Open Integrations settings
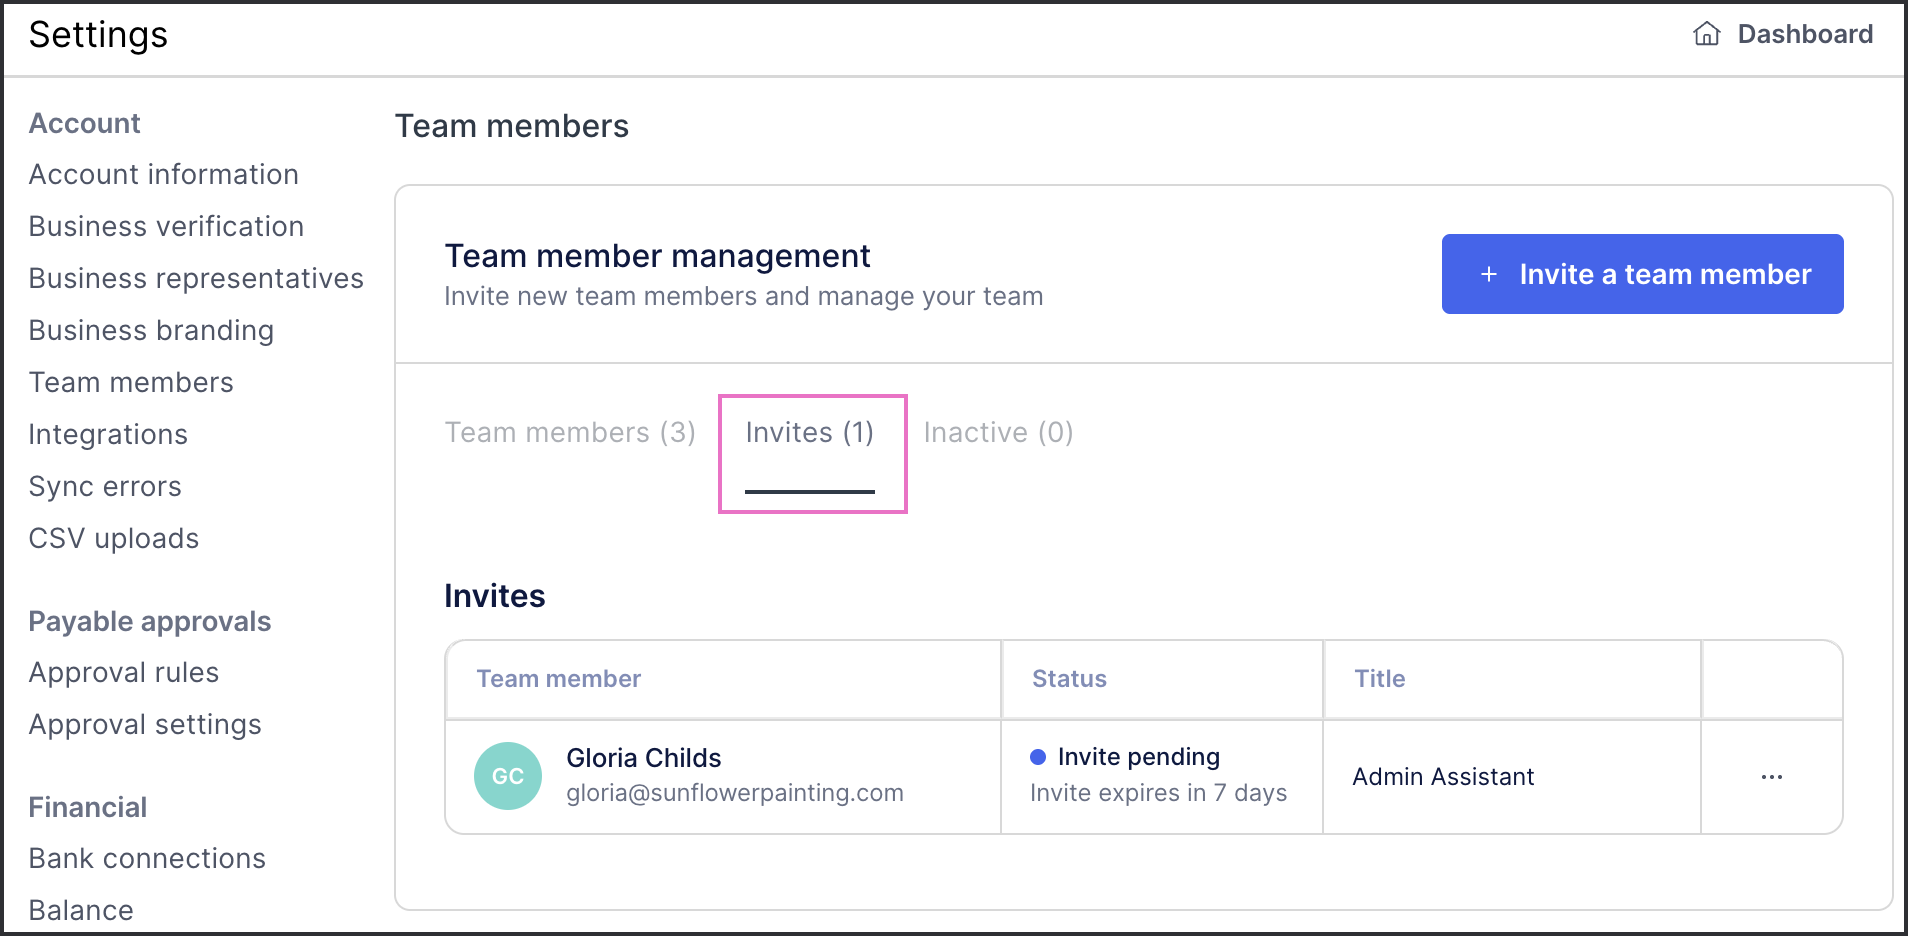Screen dimensions: 1908x936 108,434
